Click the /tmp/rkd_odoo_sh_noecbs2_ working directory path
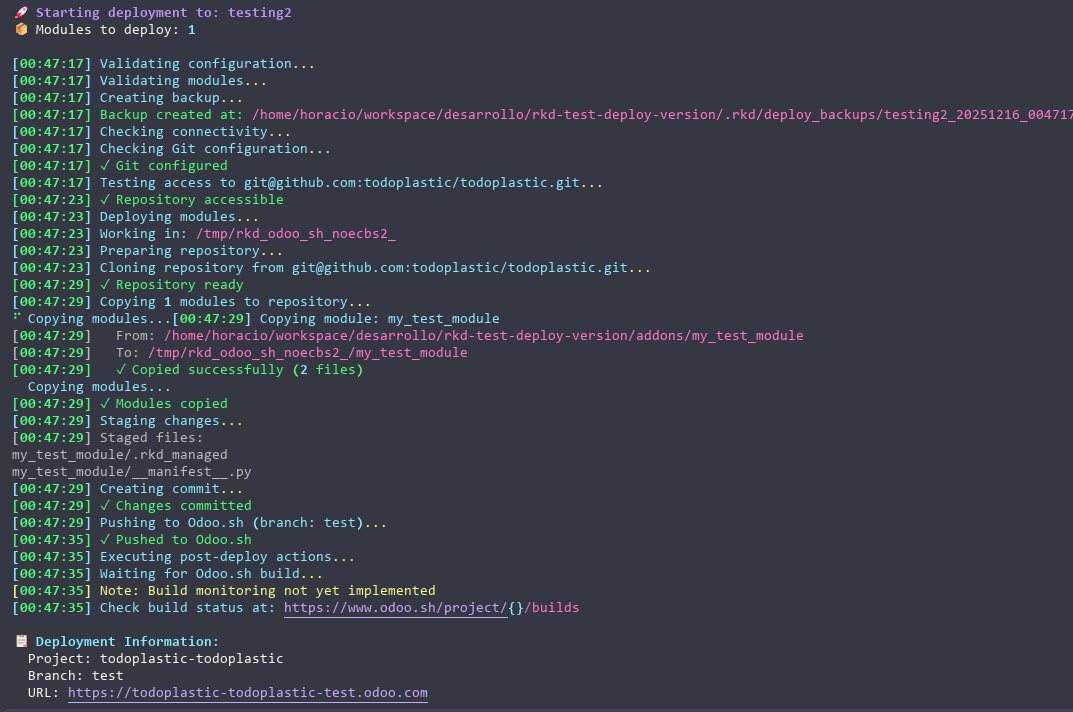Image resolution: width=1073 pixels, height=712 pixels. tap(296, 233)
